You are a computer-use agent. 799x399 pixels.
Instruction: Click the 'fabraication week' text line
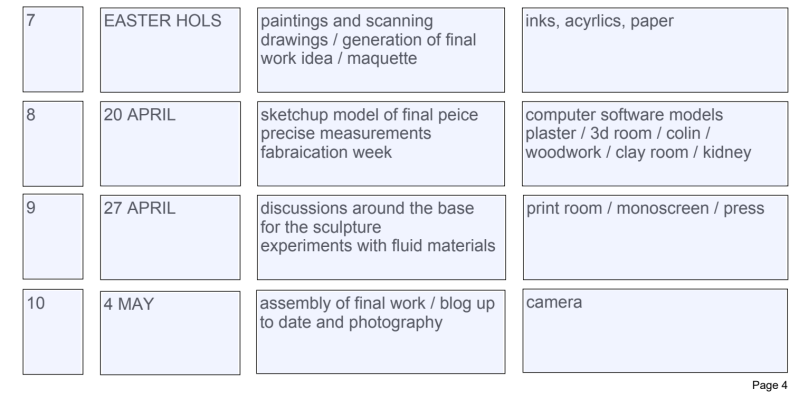point(326,152)
